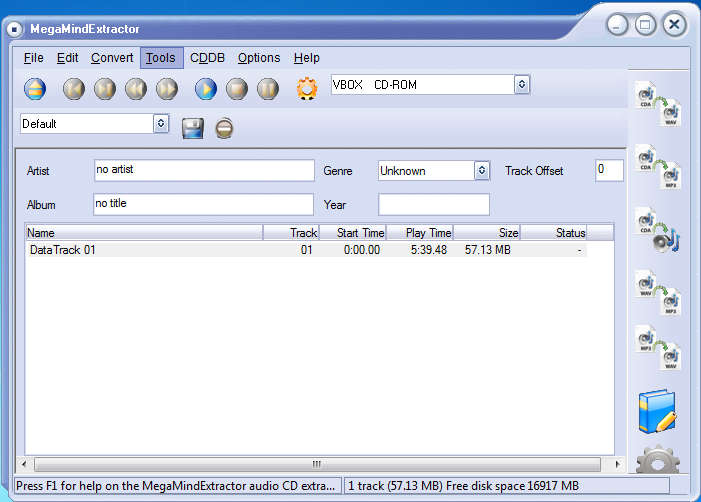
Task: Click the CDA partial copy speaker icon
Action: click(x=658, y=230)
